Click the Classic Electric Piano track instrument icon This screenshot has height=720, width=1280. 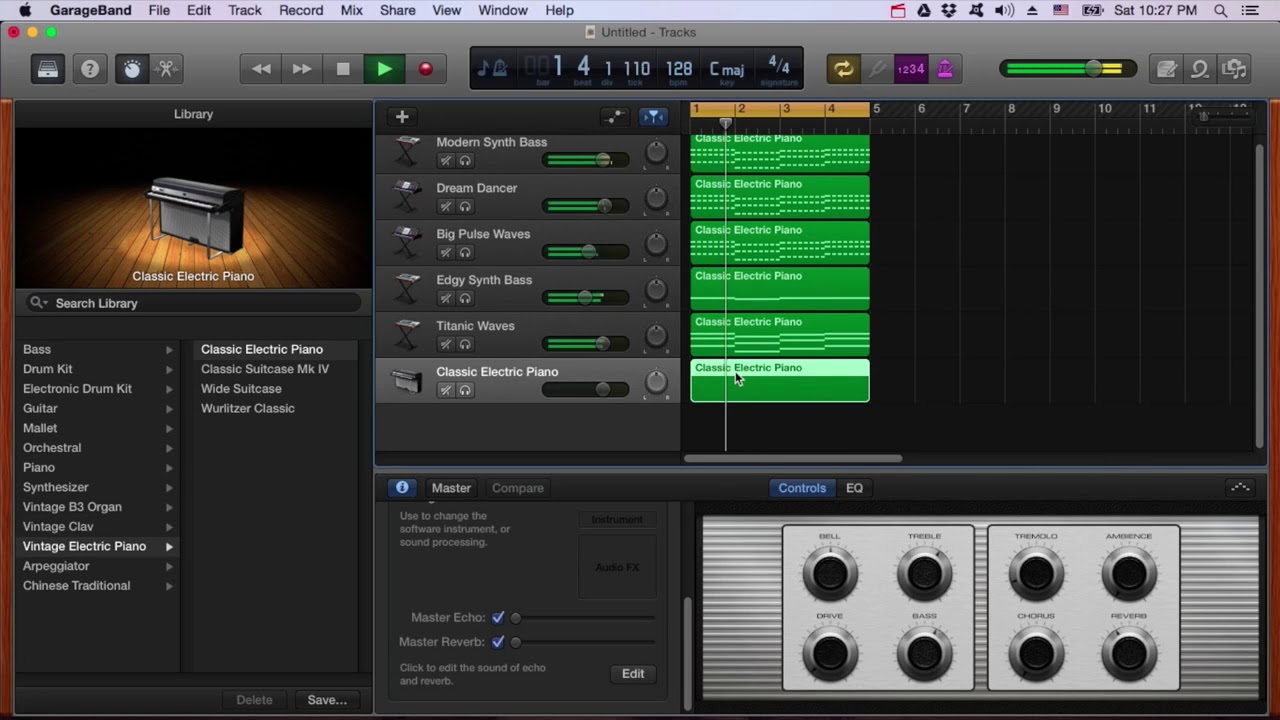coord(407,381)
